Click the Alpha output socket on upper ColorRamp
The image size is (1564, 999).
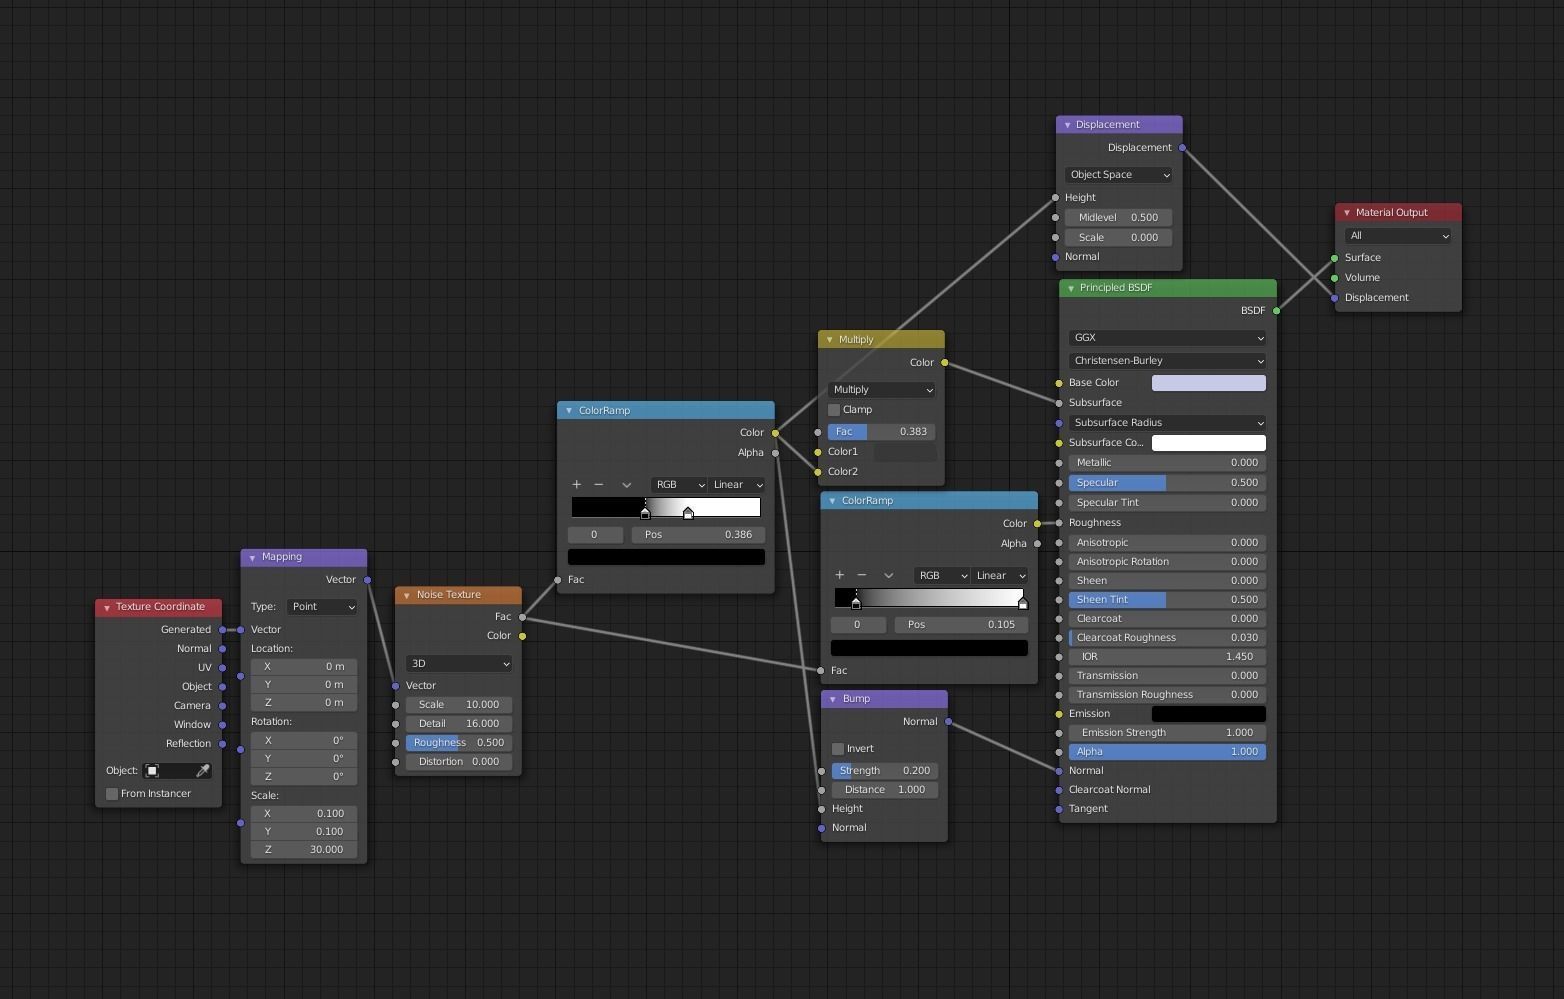coord(775,453)
